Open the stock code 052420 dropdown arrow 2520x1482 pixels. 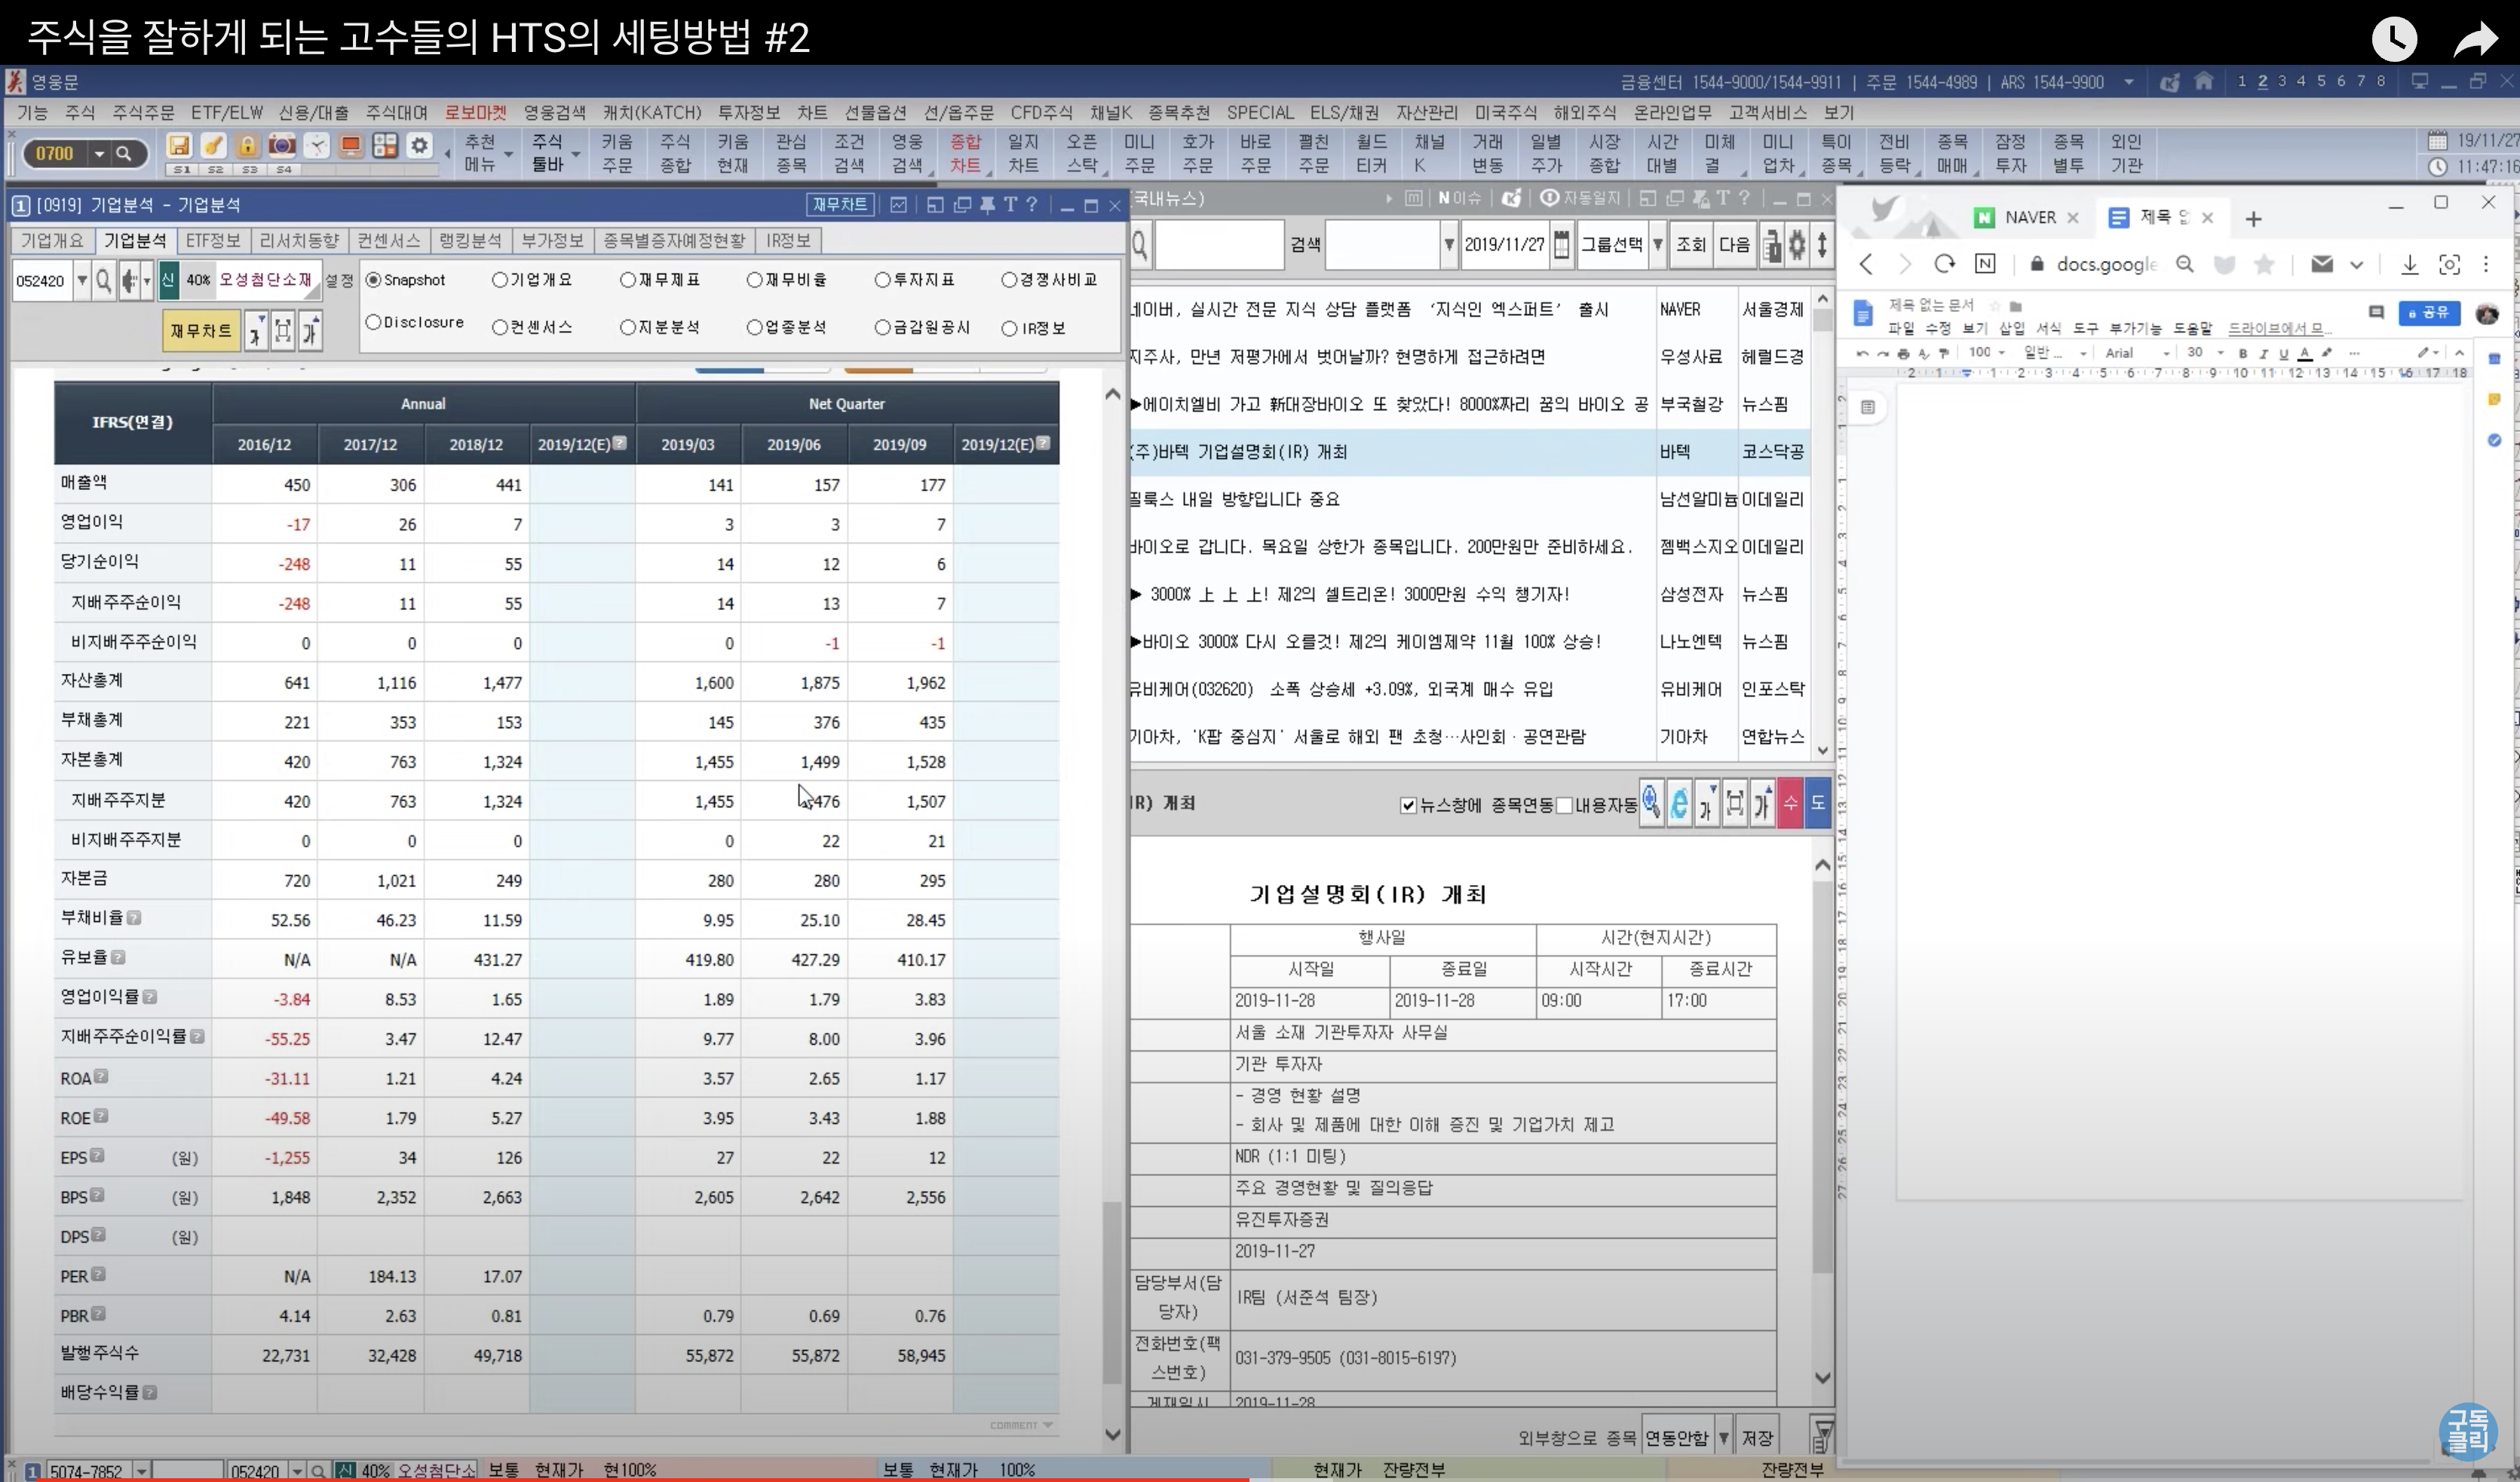[82, 281]
